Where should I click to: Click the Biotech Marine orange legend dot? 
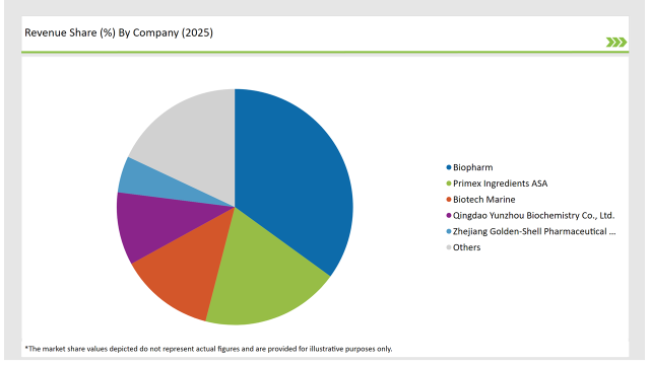pos(449,200)
